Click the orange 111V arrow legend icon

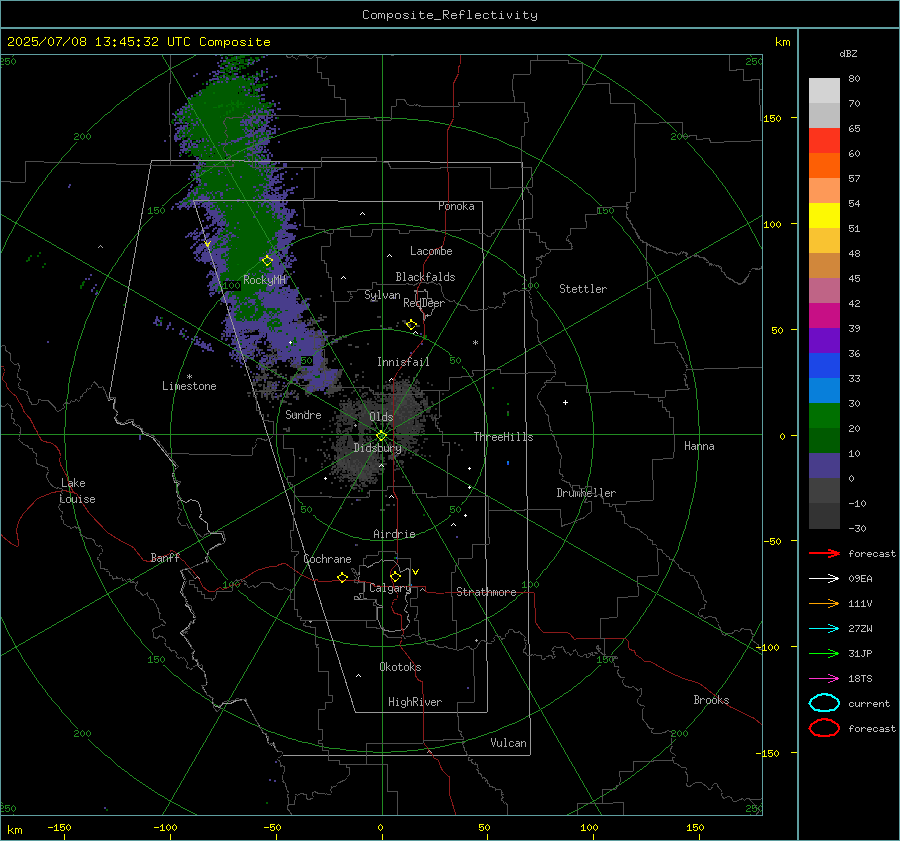(x=824, y=603)
